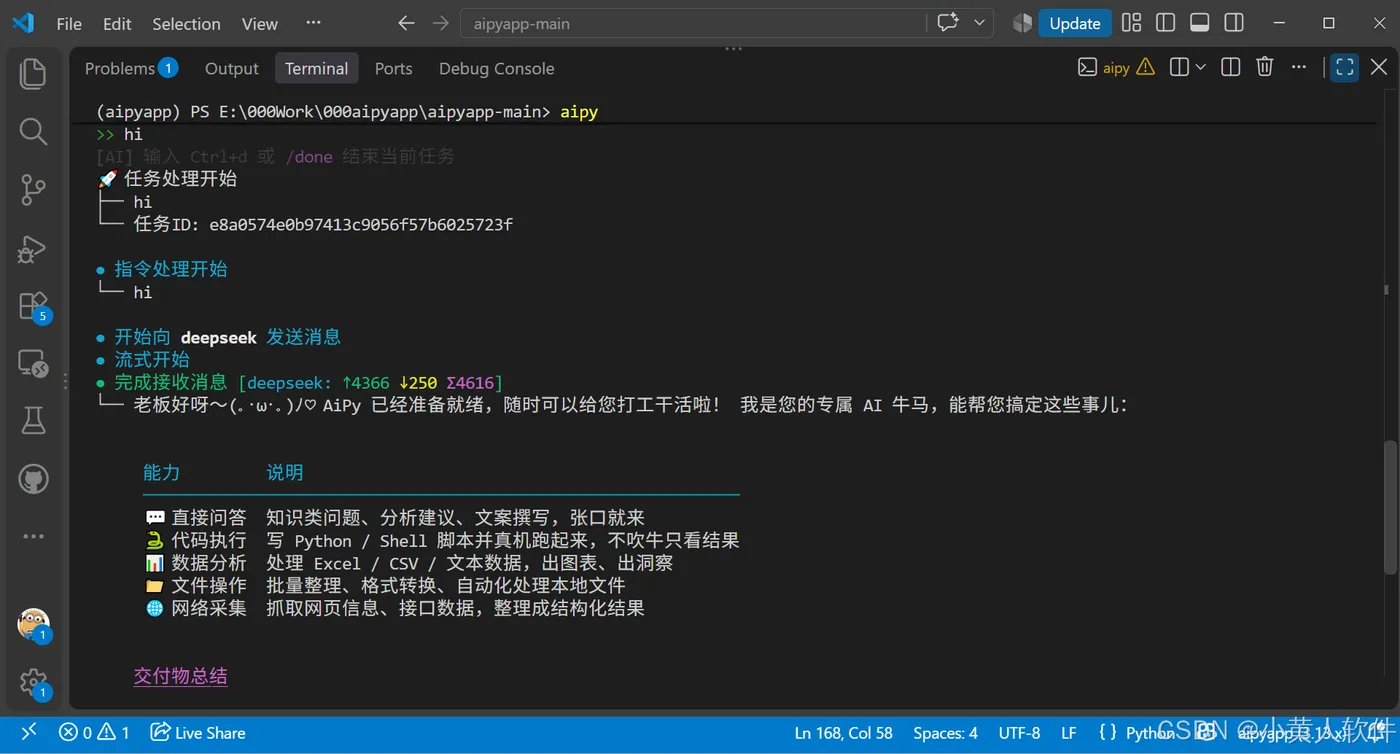The width and height of the screenshot is (1400, 754).
Task: Toggle the bottom panel visibility icon
Action: (1200, 23)
